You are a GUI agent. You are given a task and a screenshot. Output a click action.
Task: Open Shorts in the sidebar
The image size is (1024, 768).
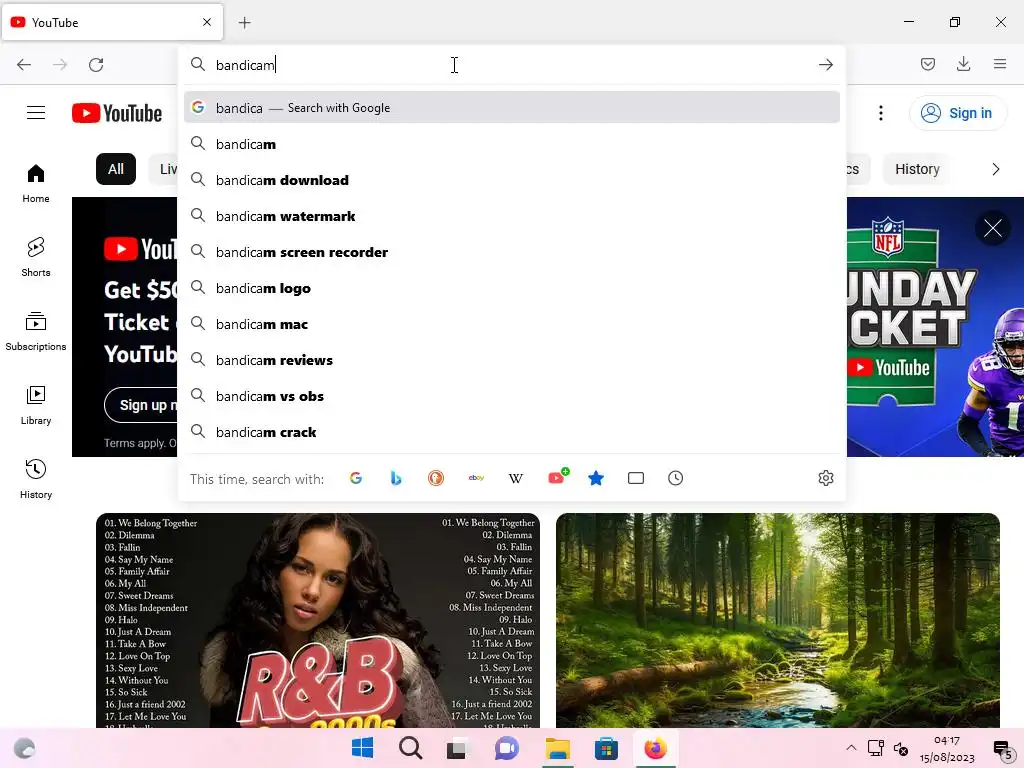point(36,257)
